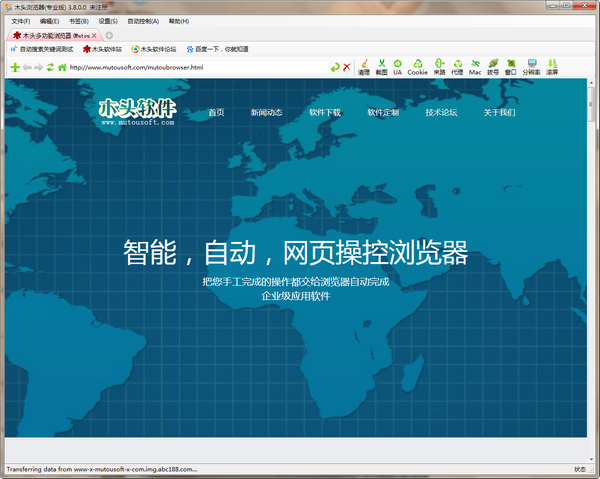Viewport: 600px width, 479px height.
Task: Open the 文件(F) menu
Action: coord(20,21)
